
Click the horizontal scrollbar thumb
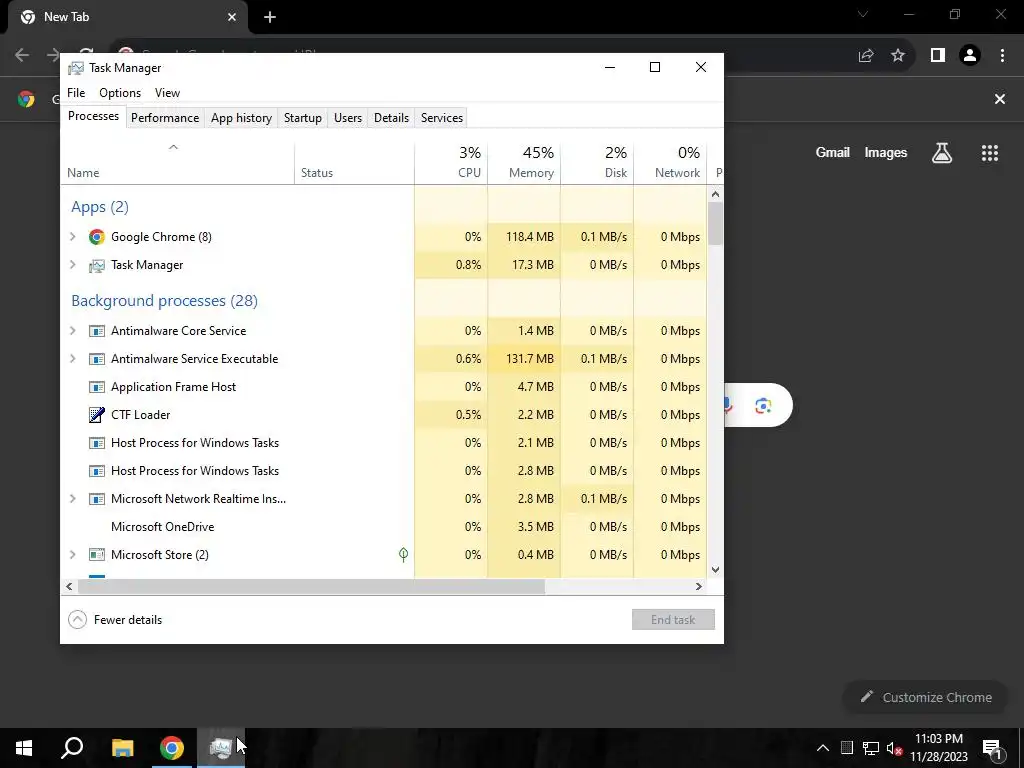tap(311, 586)
